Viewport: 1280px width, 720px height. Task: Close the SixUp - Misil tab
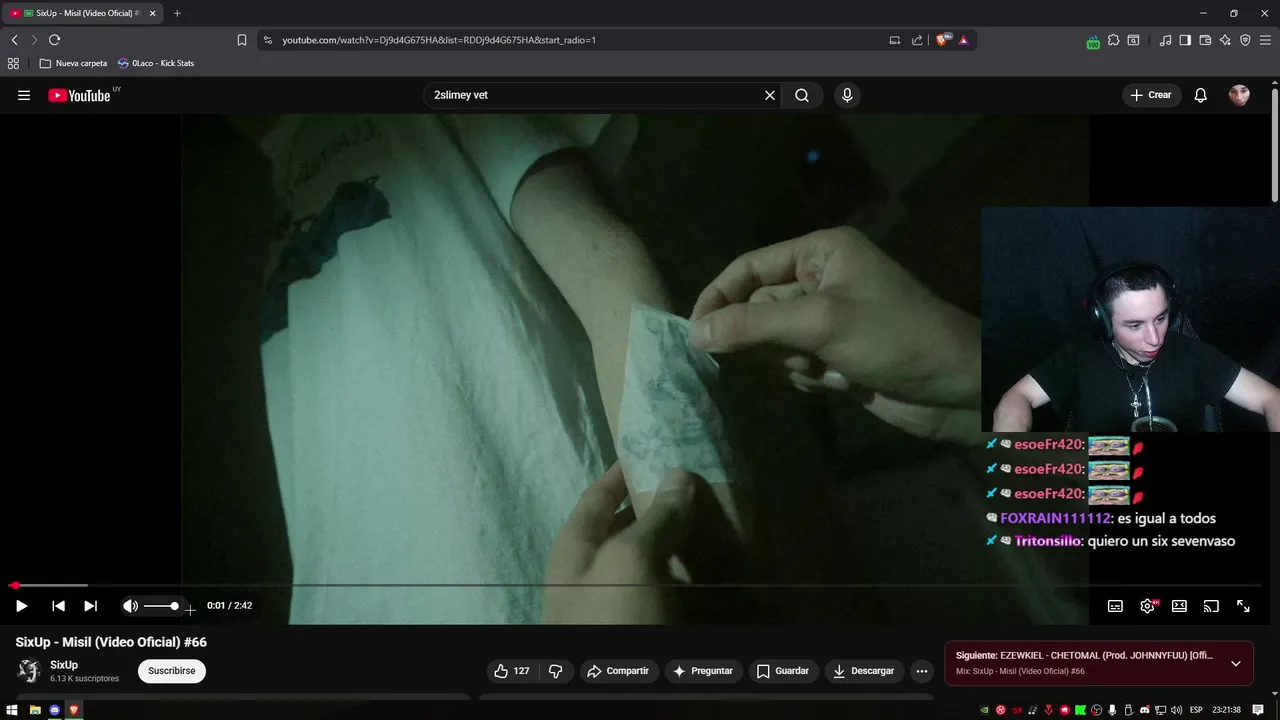[x=153, y=13]
